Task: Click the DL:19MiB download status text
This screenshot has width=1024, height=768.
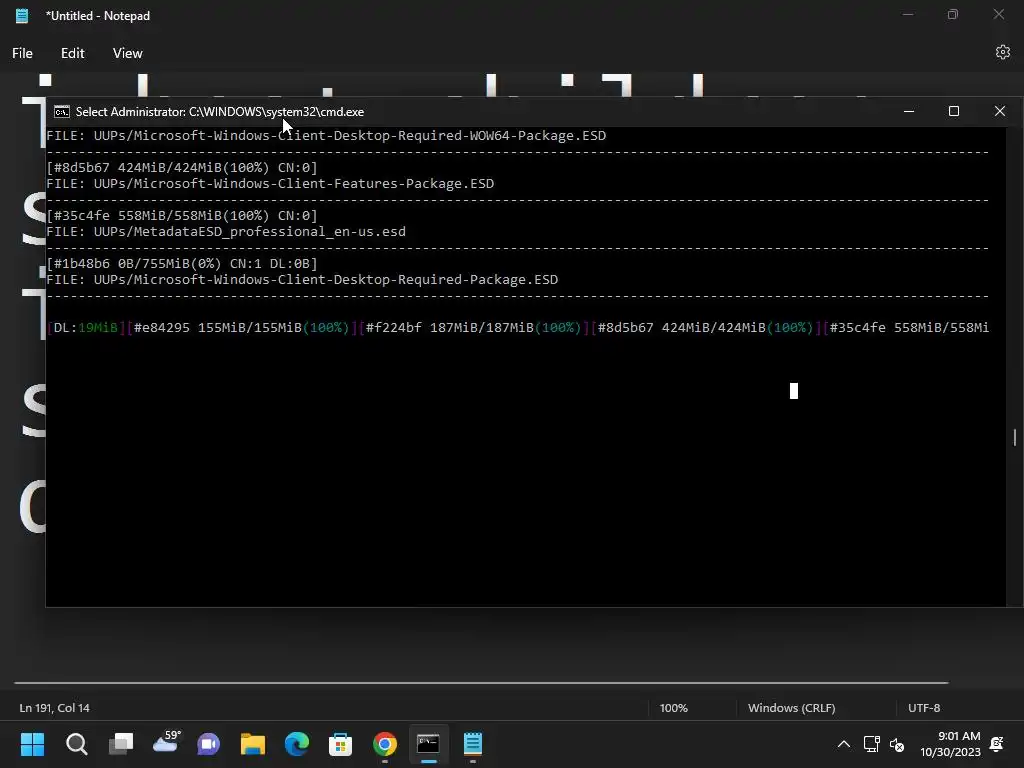Action: tap(86, 328)
